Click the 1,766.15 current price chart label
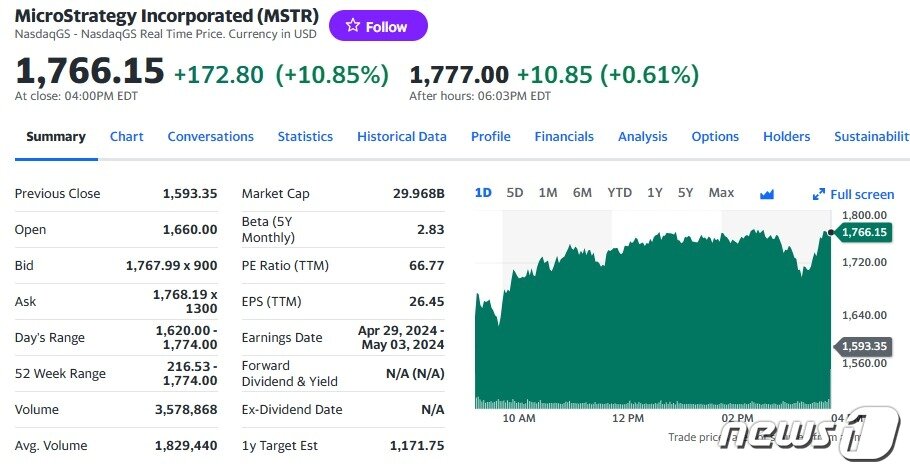Screen dimensions: 910x473 point(864,232)
